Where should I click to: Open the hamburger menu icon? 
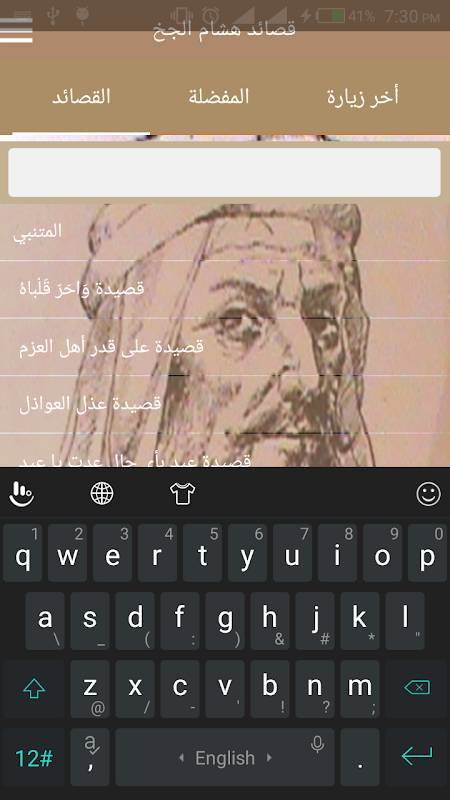tap(16, 31)
